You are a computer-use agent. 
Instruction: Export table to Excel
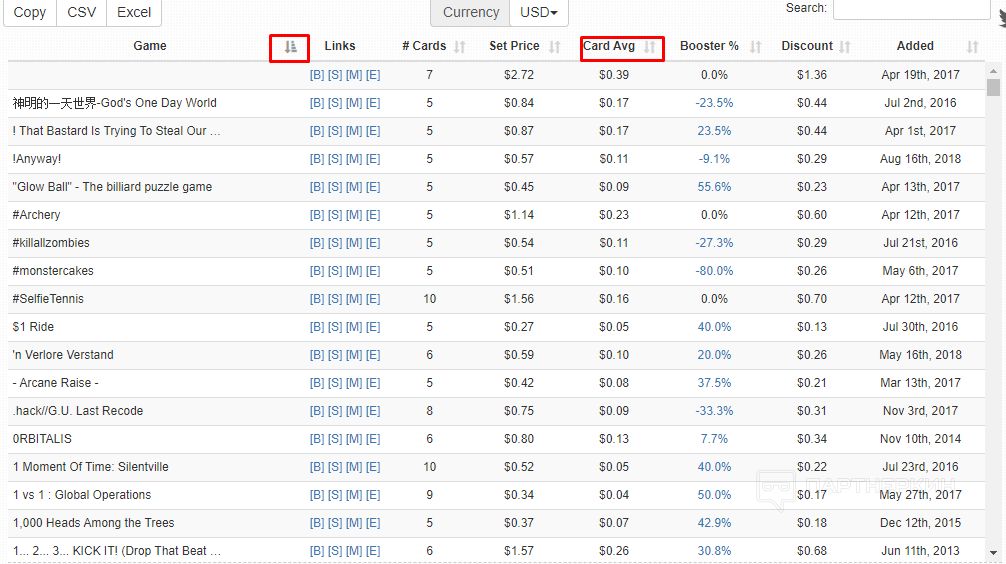point(133,12)
